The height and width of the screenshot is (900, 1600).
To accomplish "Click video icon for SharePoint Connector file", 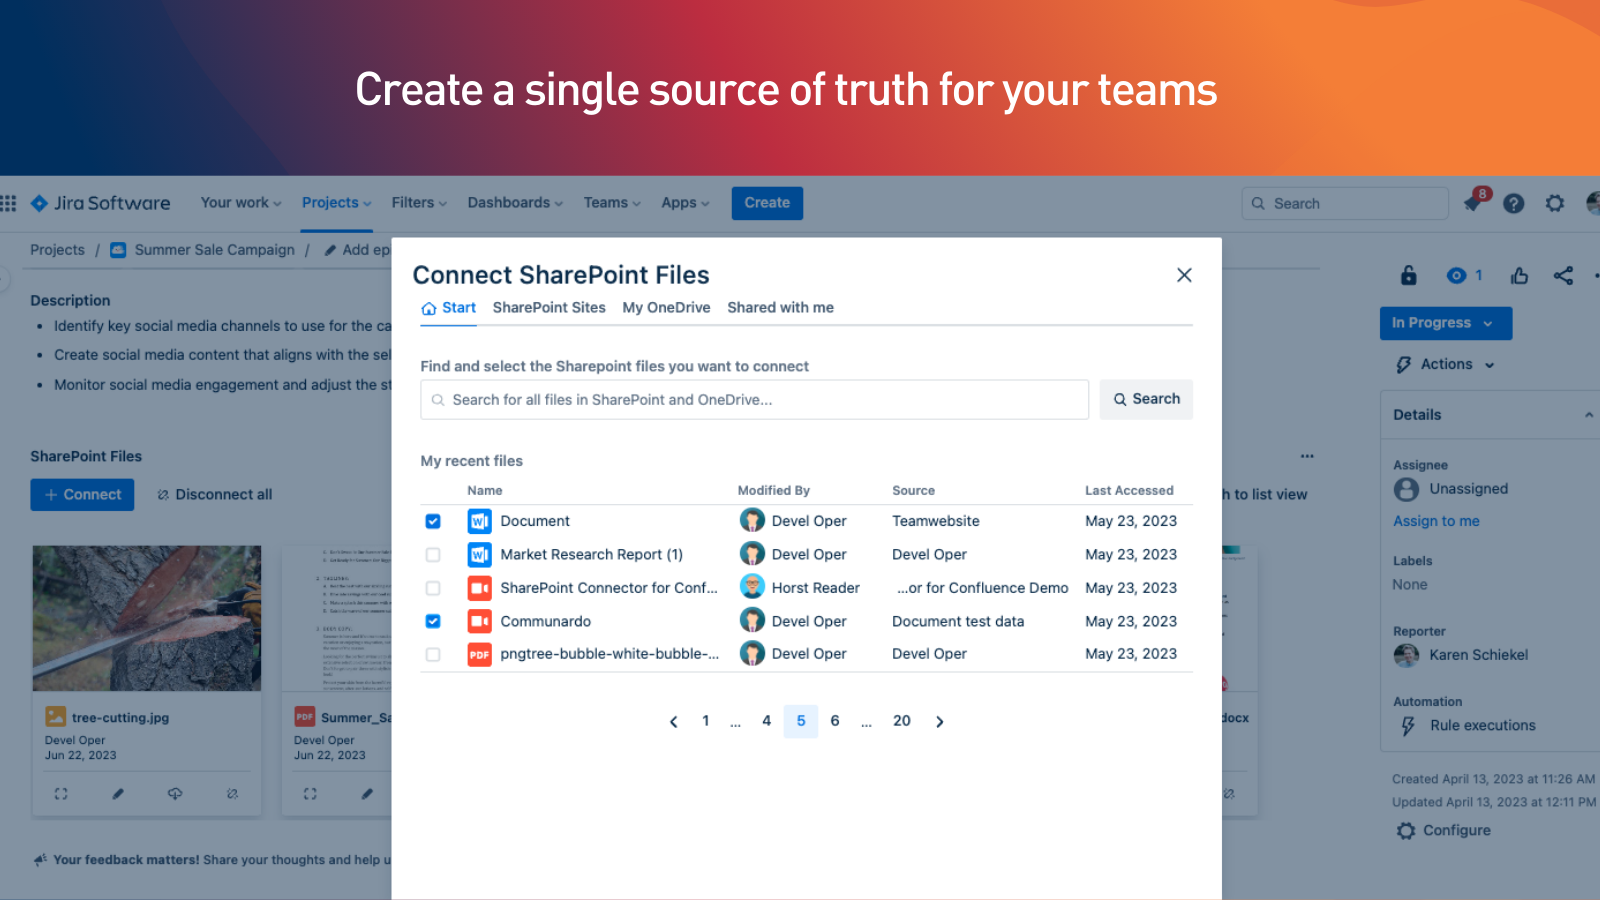I will click(479, 588).
